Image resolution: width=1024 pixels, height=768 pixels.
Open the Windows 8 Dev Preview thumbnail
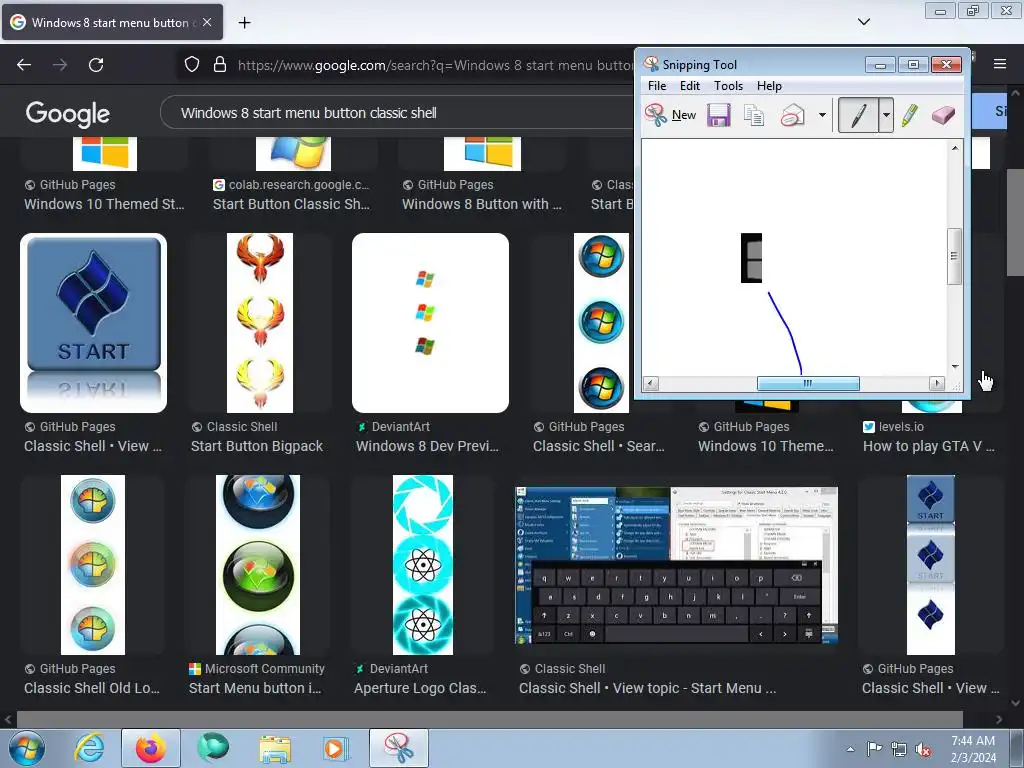[430, 323]
